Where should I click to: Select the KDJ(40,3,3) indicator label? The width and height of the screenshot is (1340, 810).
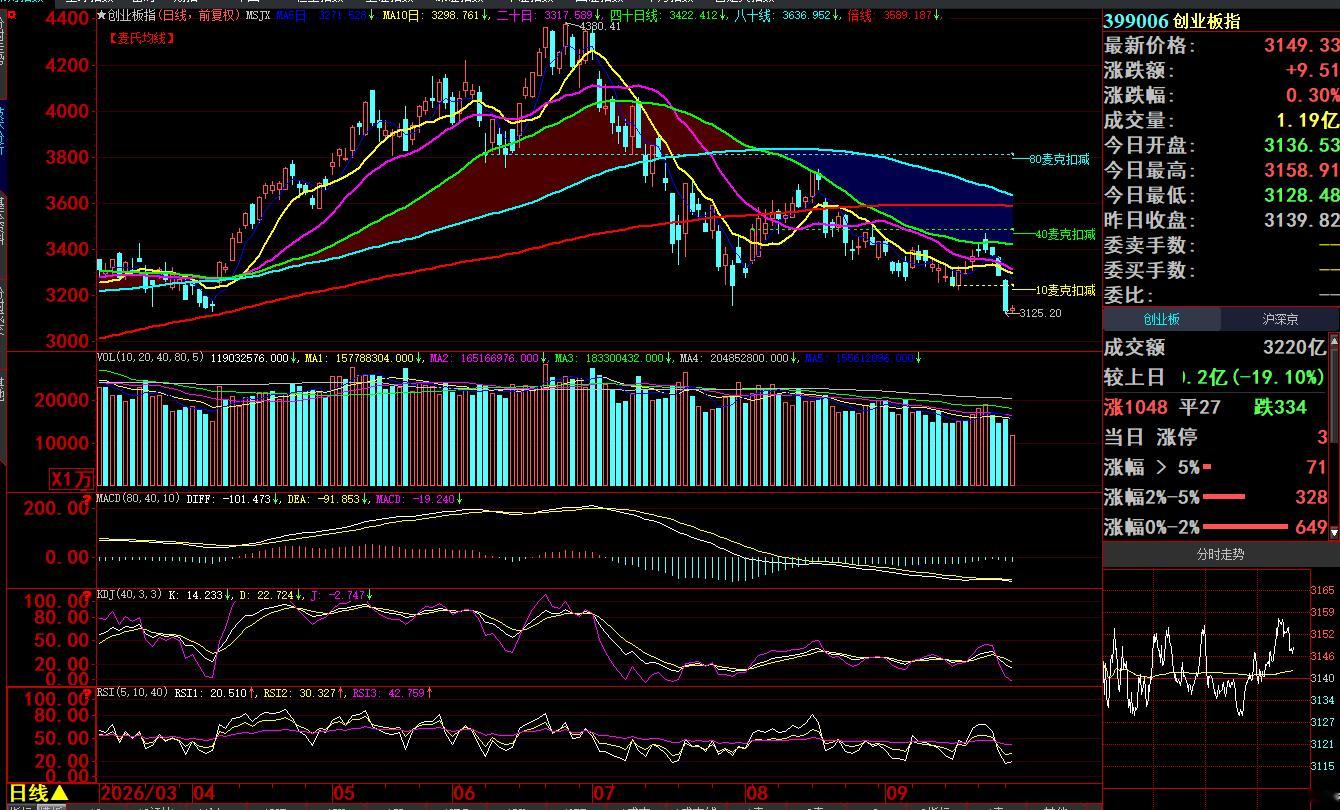tap(129, 595)
